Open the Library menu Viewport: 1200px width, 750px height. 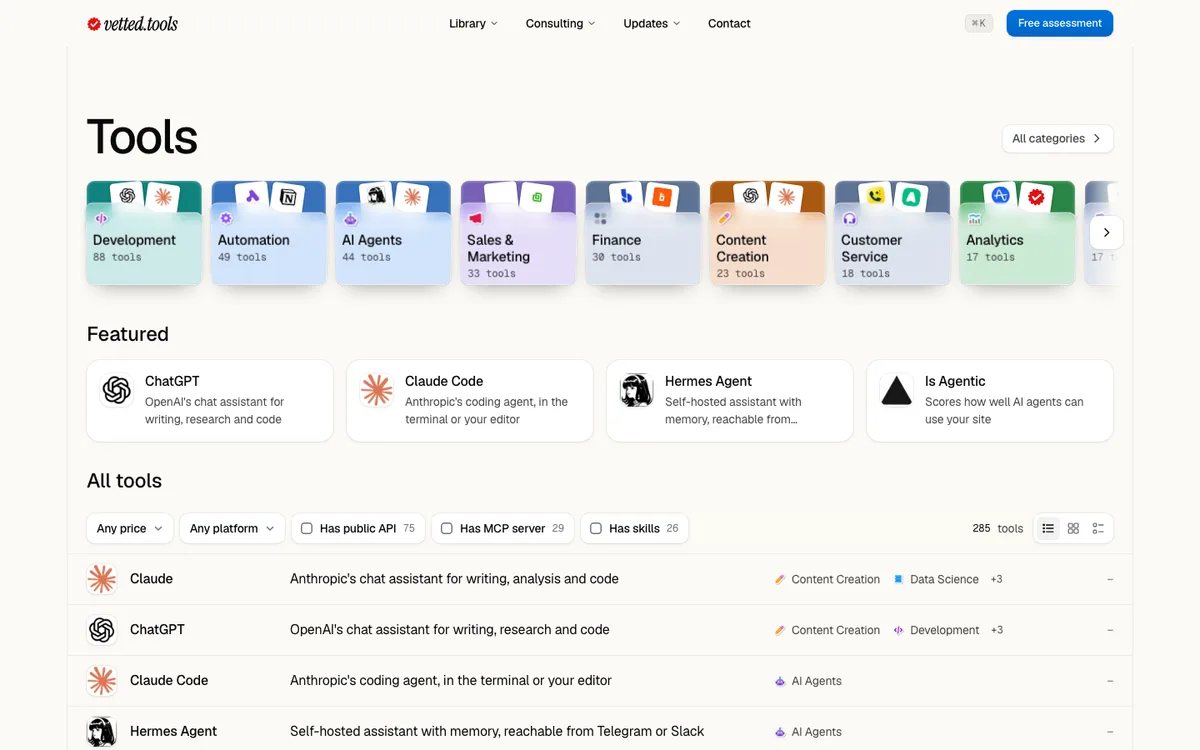click(x=473, y=23)
